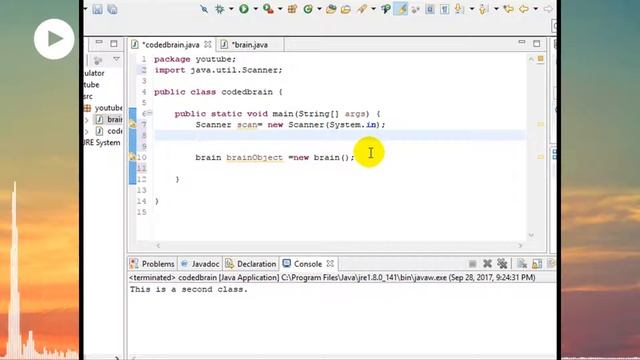Click the Search flashlight icon
Image resolution: width=640 pixels, height=360 pixels.
point(362,9)
